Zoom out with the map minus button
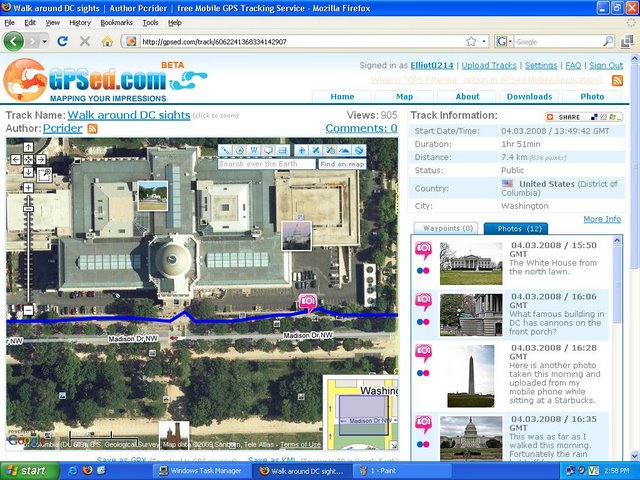 coord(28,311)
